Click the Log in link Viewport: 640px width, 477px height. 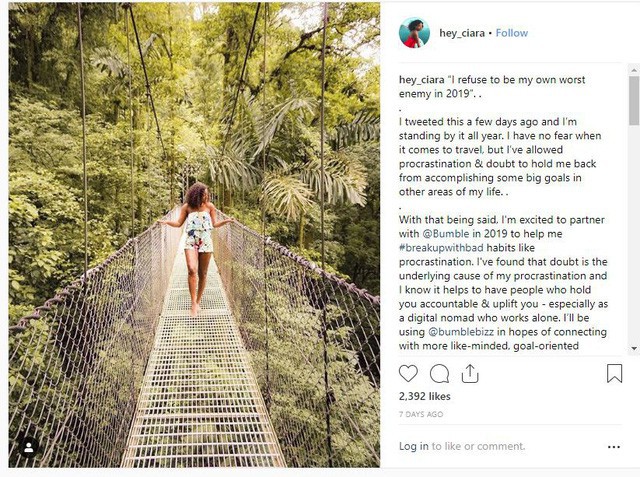(x=413, y=446)
